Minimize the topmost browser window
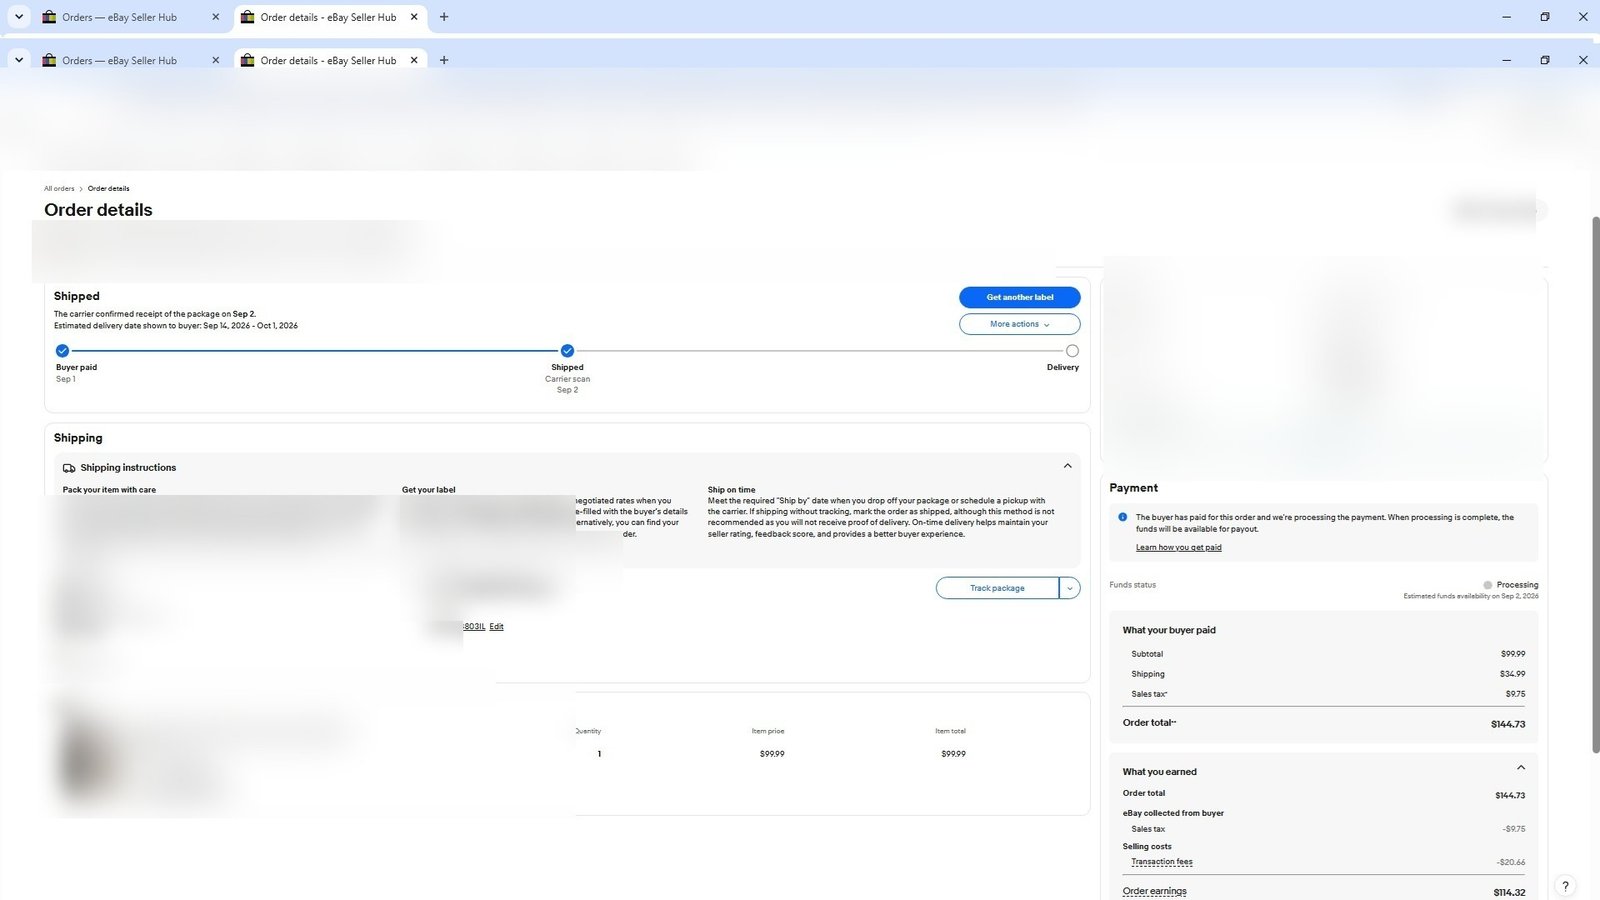Image resolution: width=1600 pixels, height=900 pixels. pos(1506,17)
